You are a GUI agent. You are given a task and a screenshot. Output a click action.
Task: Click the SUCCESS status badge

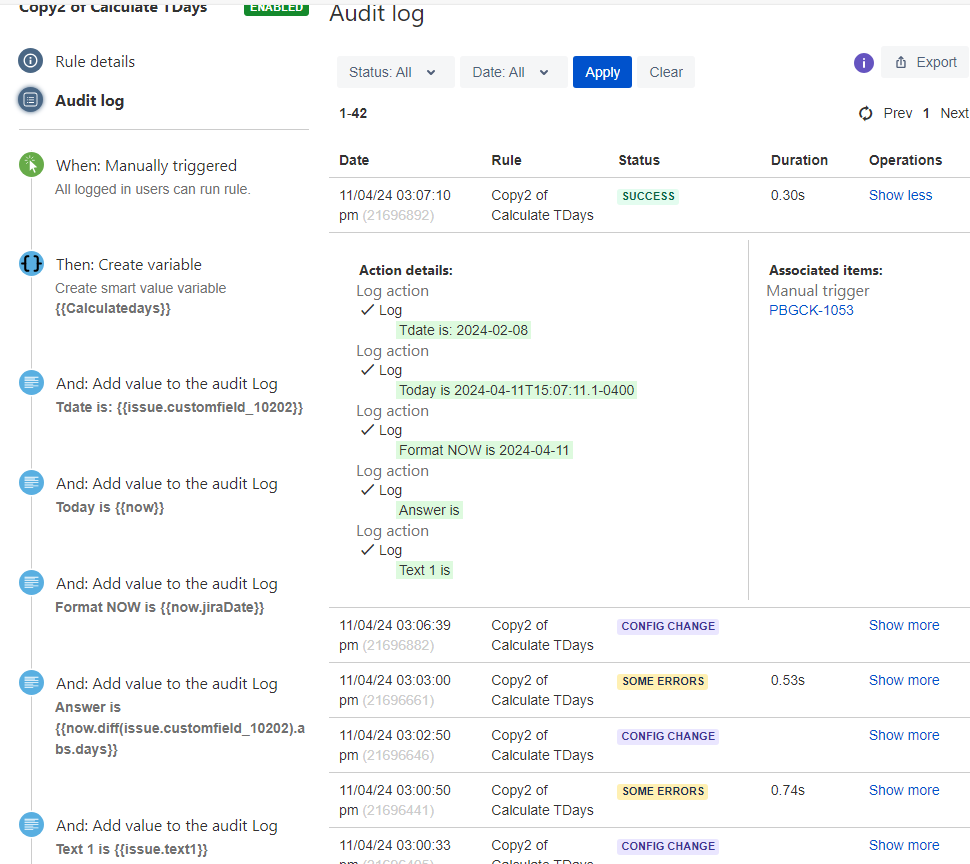tap(648, 196)
